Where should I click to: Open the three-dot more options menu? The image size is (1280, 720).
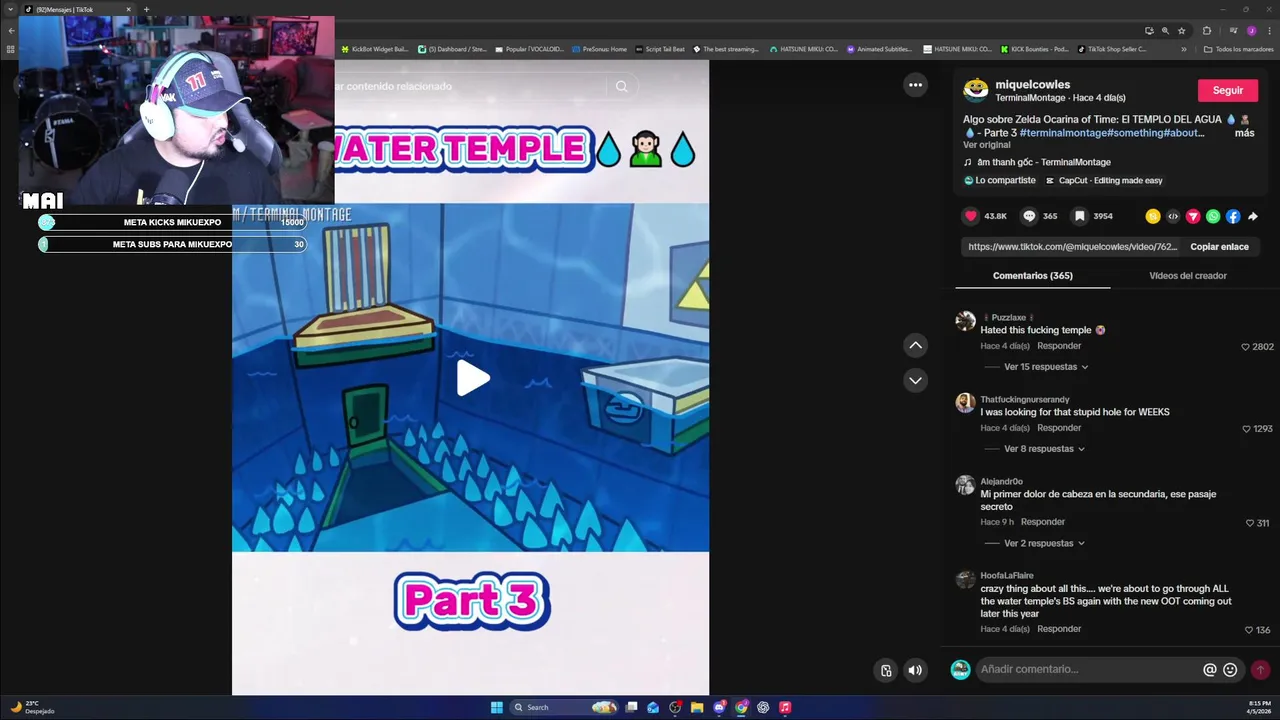click(915, 85)
